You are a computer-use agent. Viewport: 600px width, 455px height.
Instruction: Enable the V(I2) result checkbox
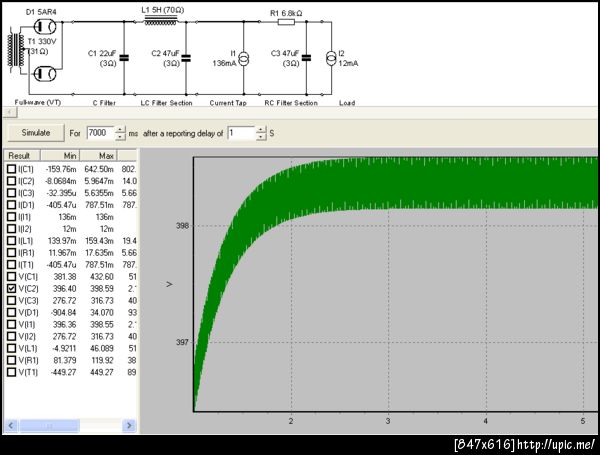[x=11, y=336]
